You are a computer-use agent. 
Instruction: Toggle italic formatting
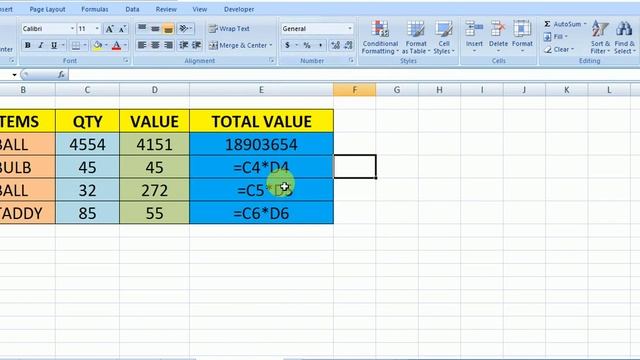(41, 45)
